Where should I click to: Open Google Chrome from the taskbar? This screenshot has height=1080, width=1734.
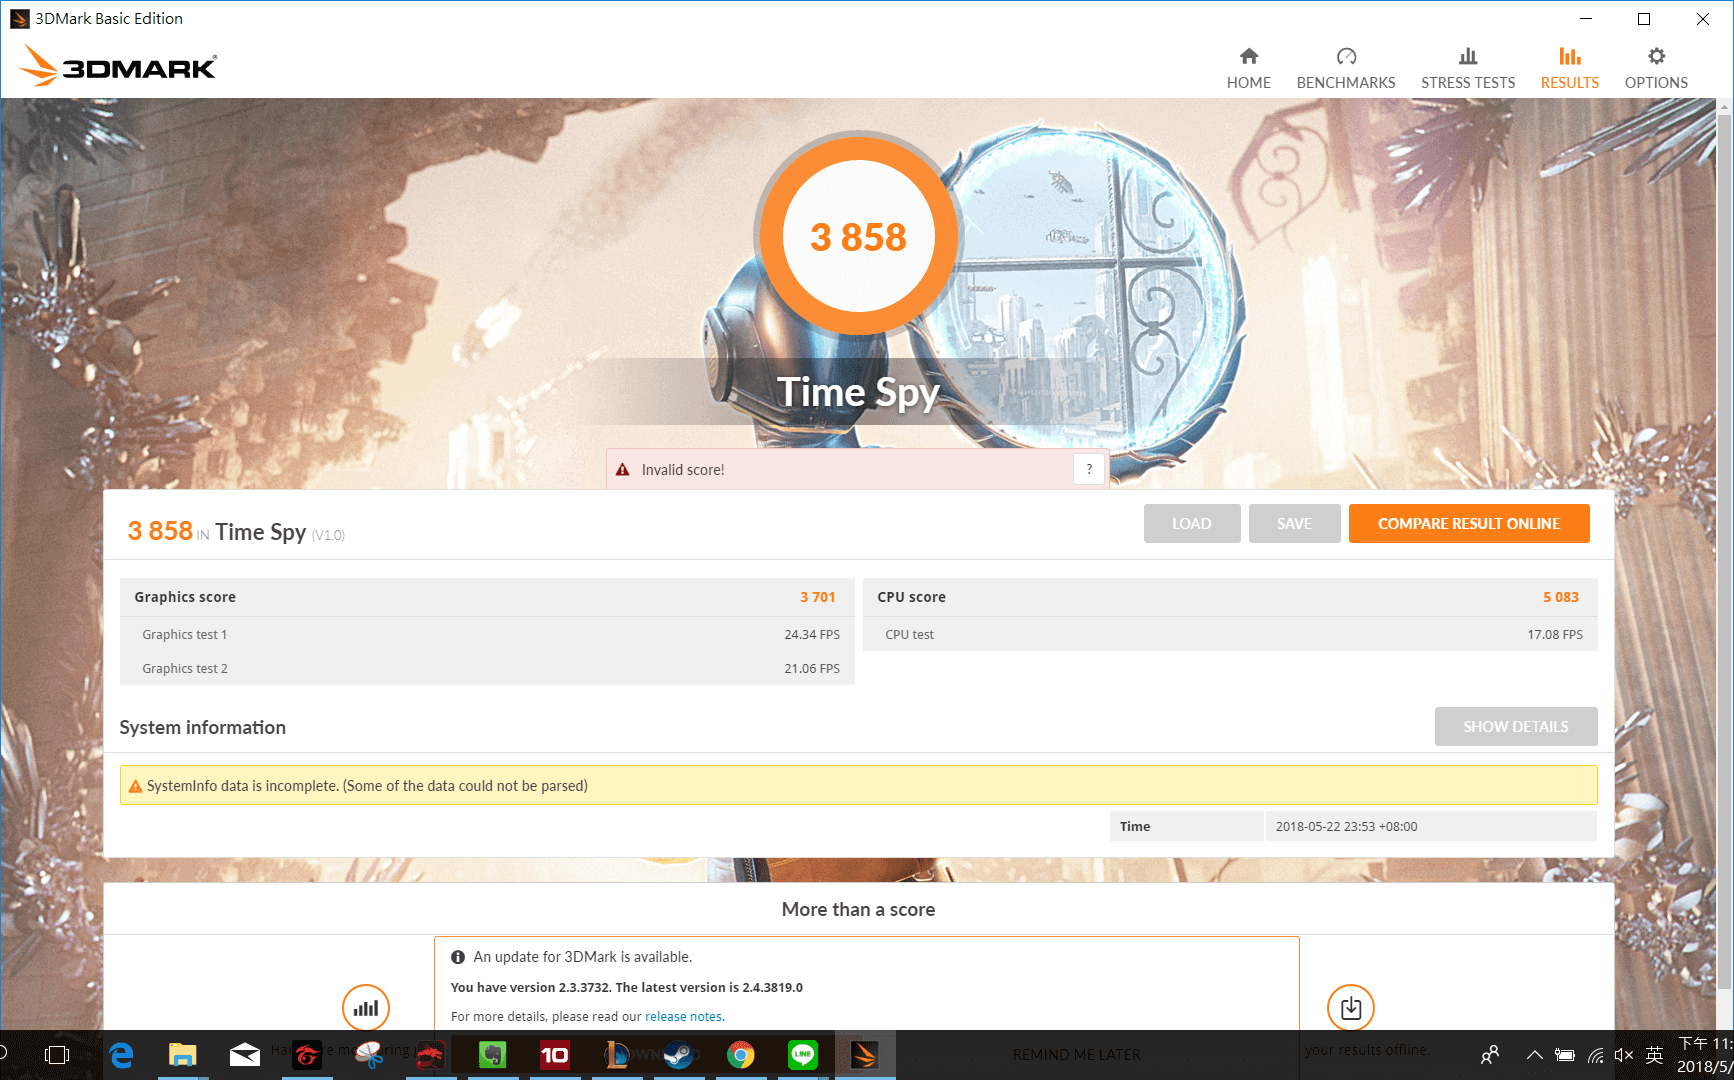[x=741, y=1055]
